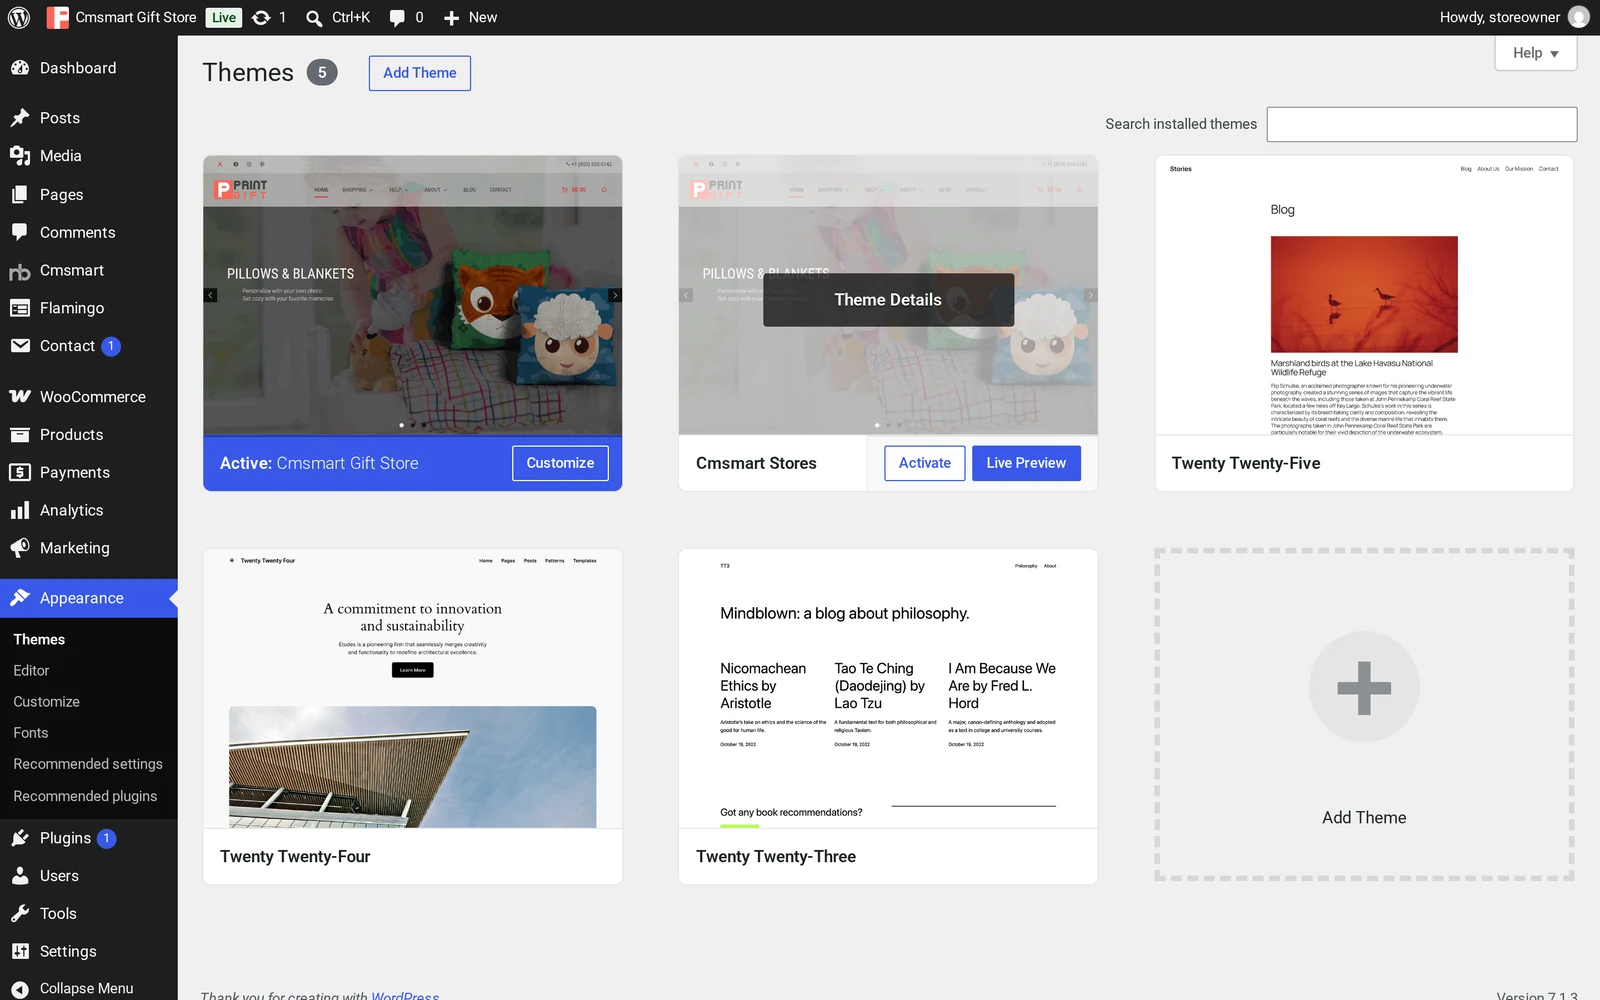
Task: Click the Add Theme button beside title
Action: (x=420, y=73)
